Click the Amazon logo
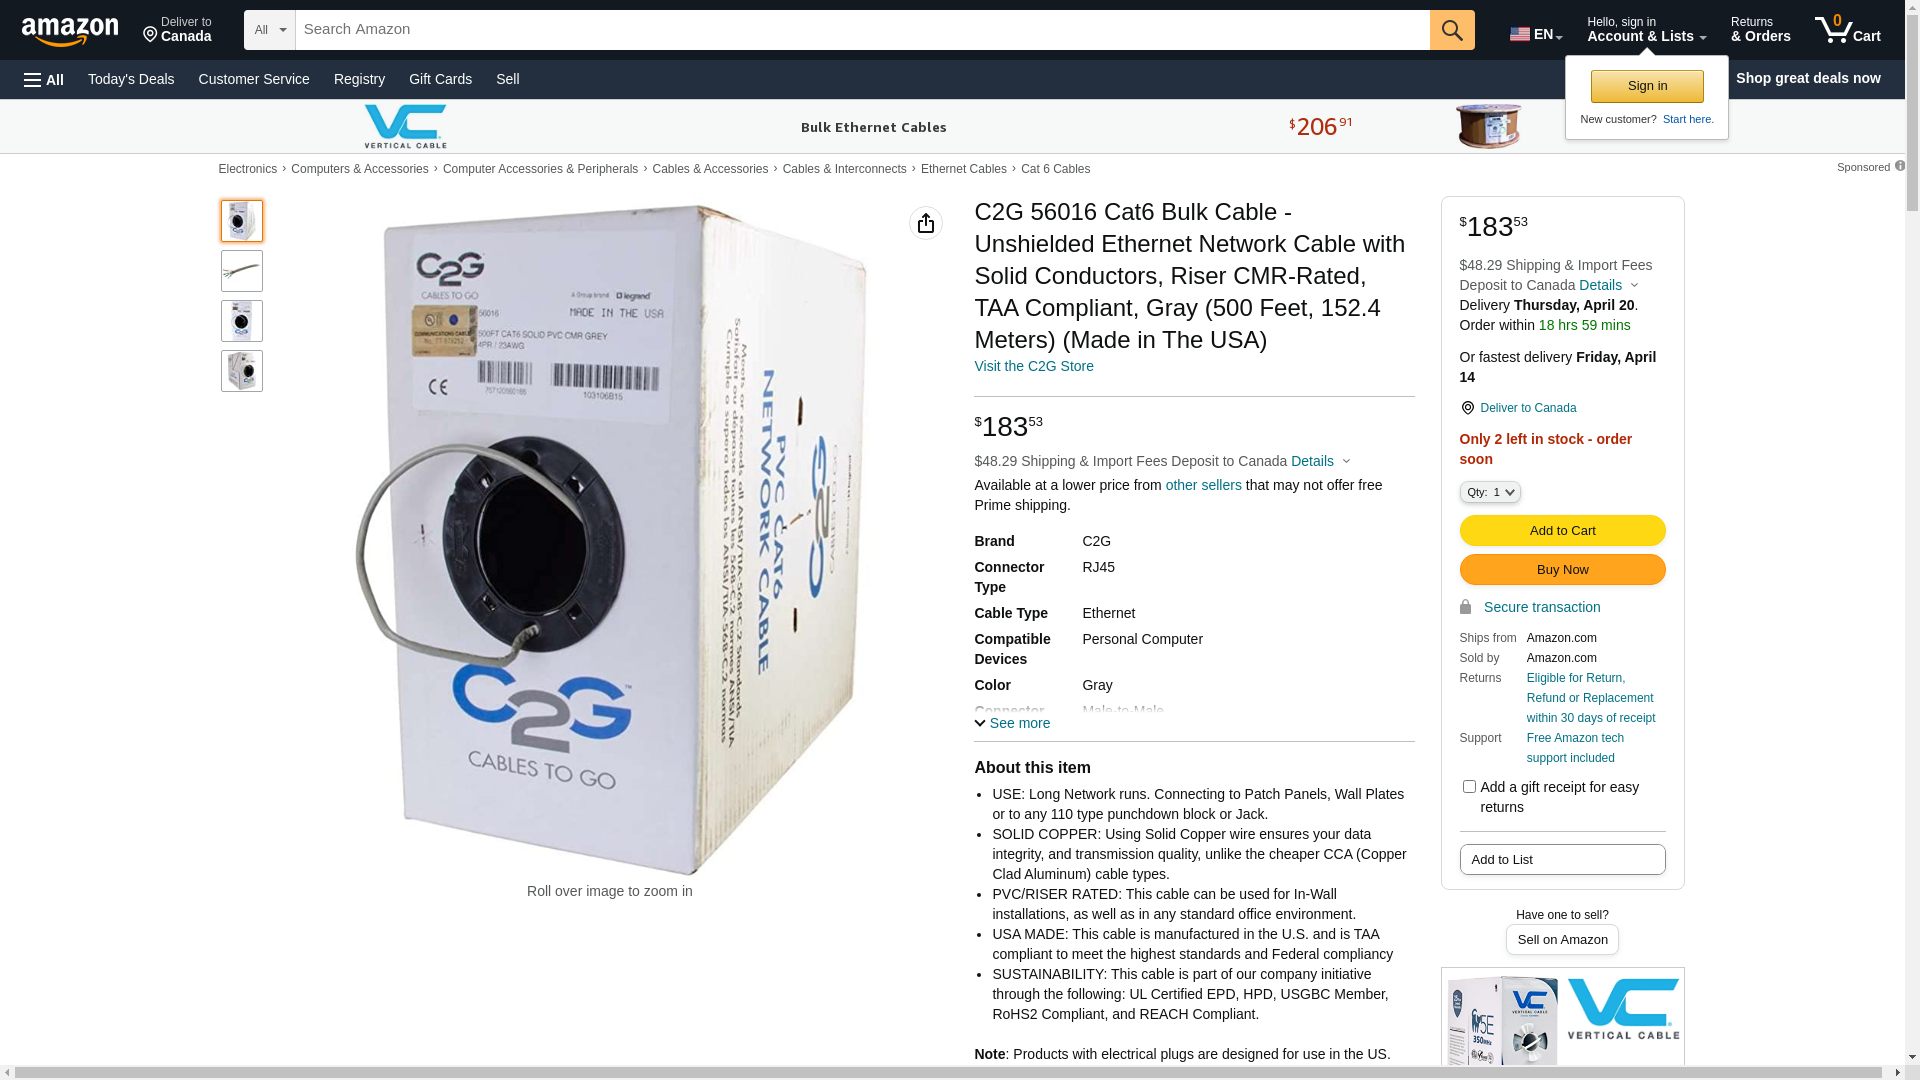Image resolution: width=1920 pixels, height=1080 pixels. point(70,31)
